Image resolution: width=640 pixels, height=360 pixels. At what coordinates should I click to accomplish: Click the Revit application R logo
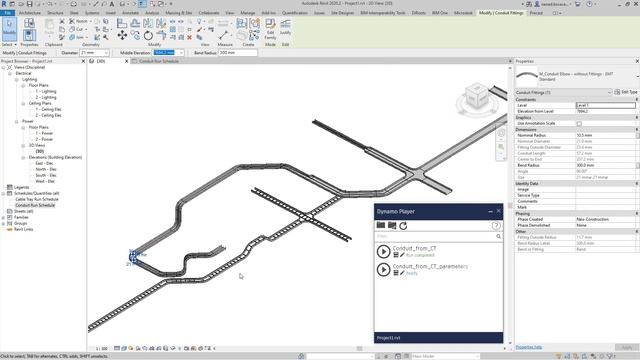pyautogui.click(x=4, y=4)
